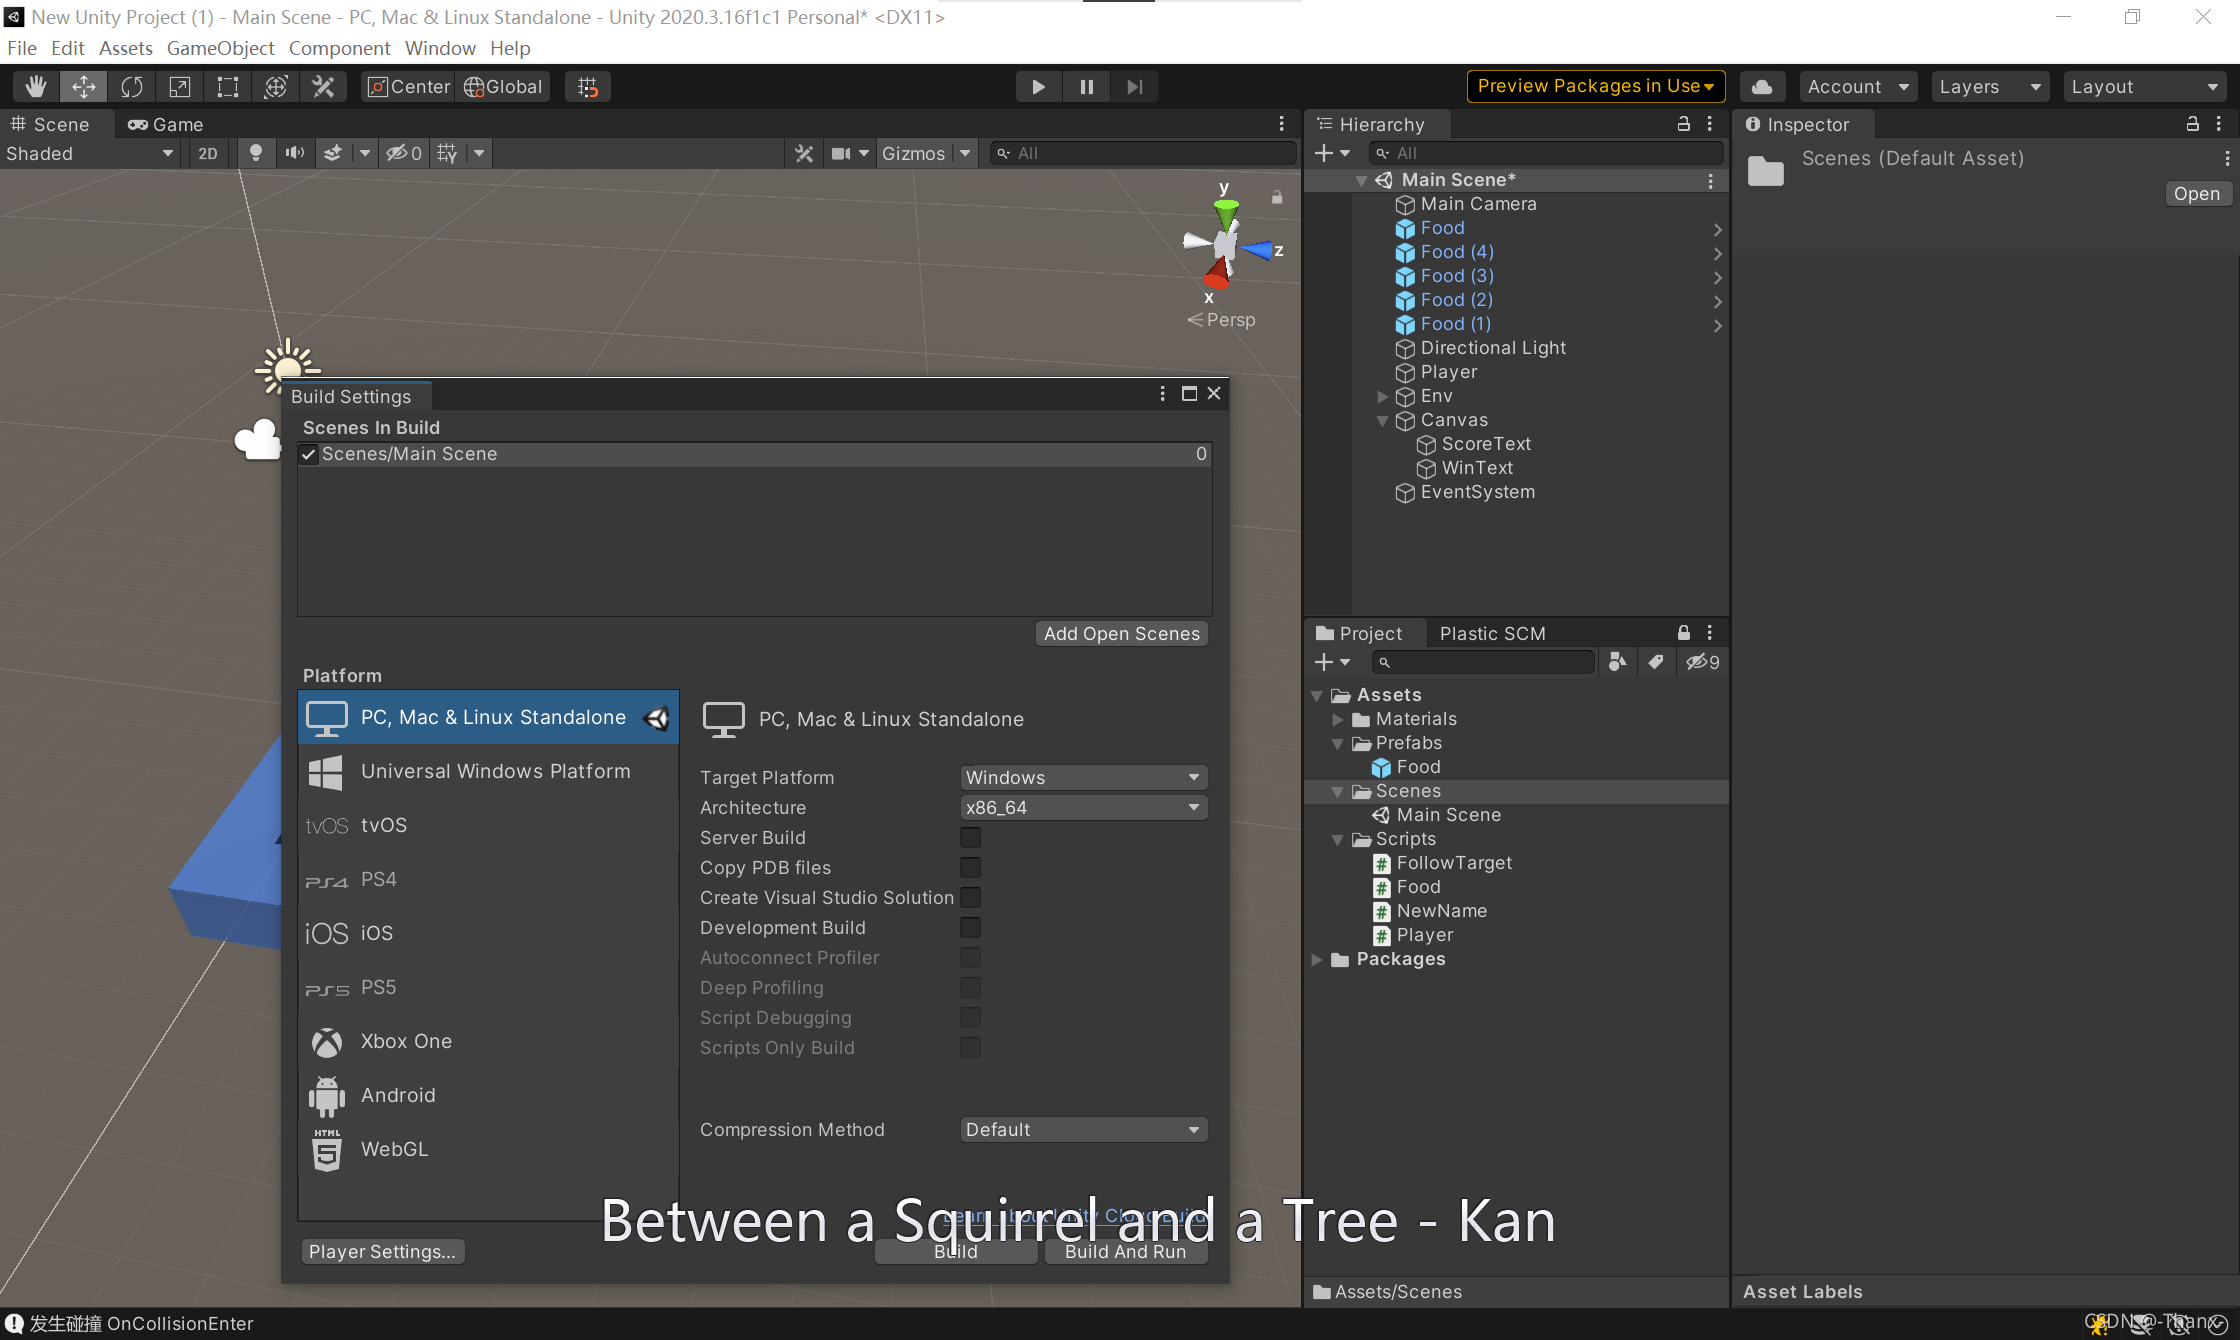Open Layout dropdown

tap(2146, 87)
